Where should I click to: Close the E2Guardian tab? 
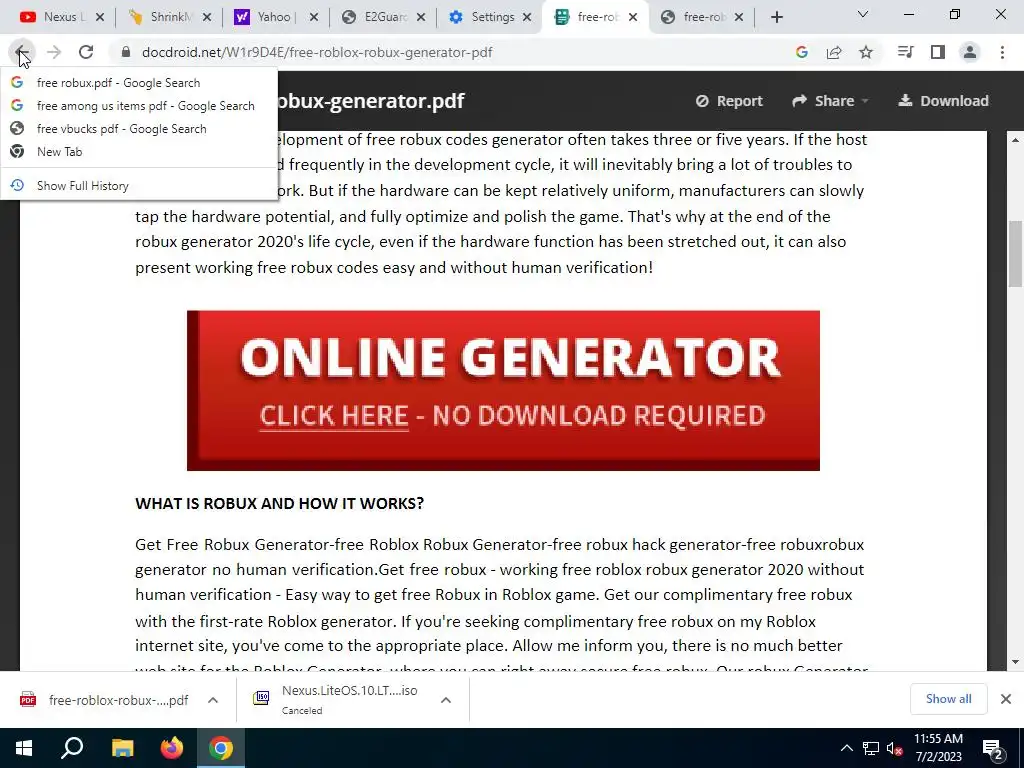click(421, 18)
